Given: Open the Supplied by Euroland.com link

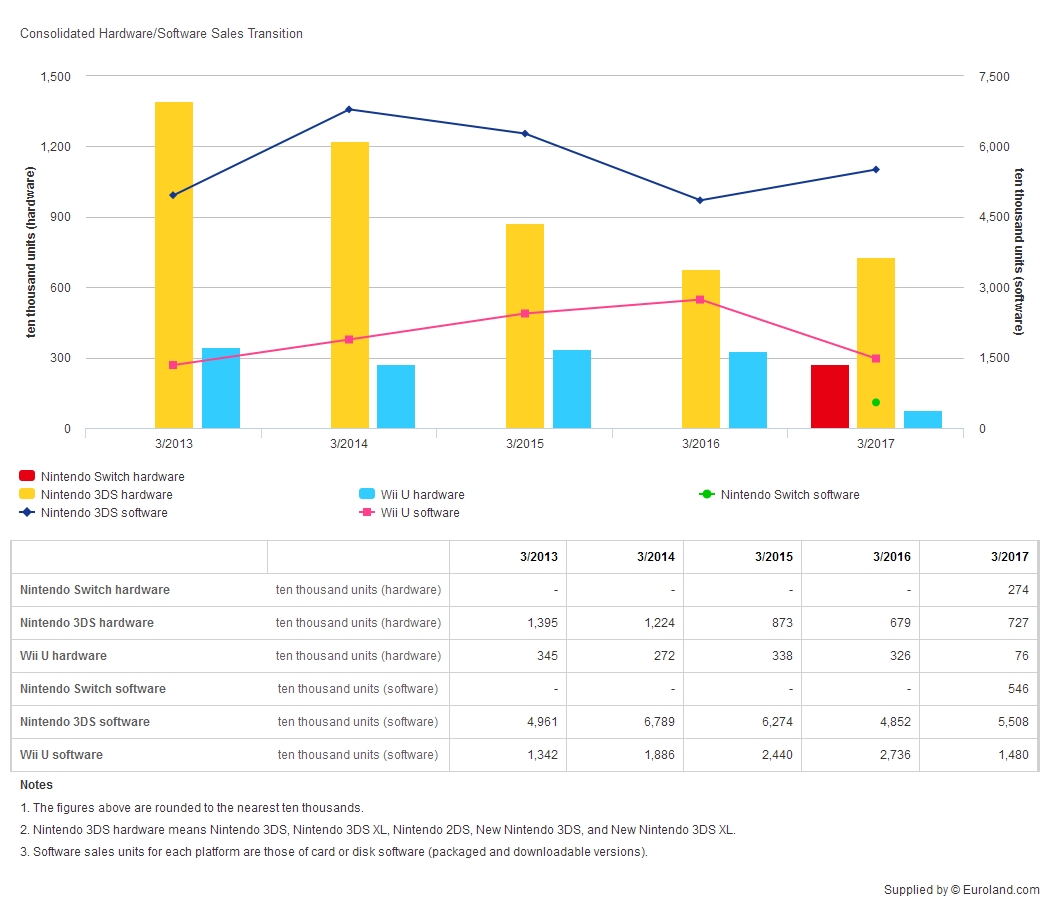Looking at the screenshot, I should point(962,890).
